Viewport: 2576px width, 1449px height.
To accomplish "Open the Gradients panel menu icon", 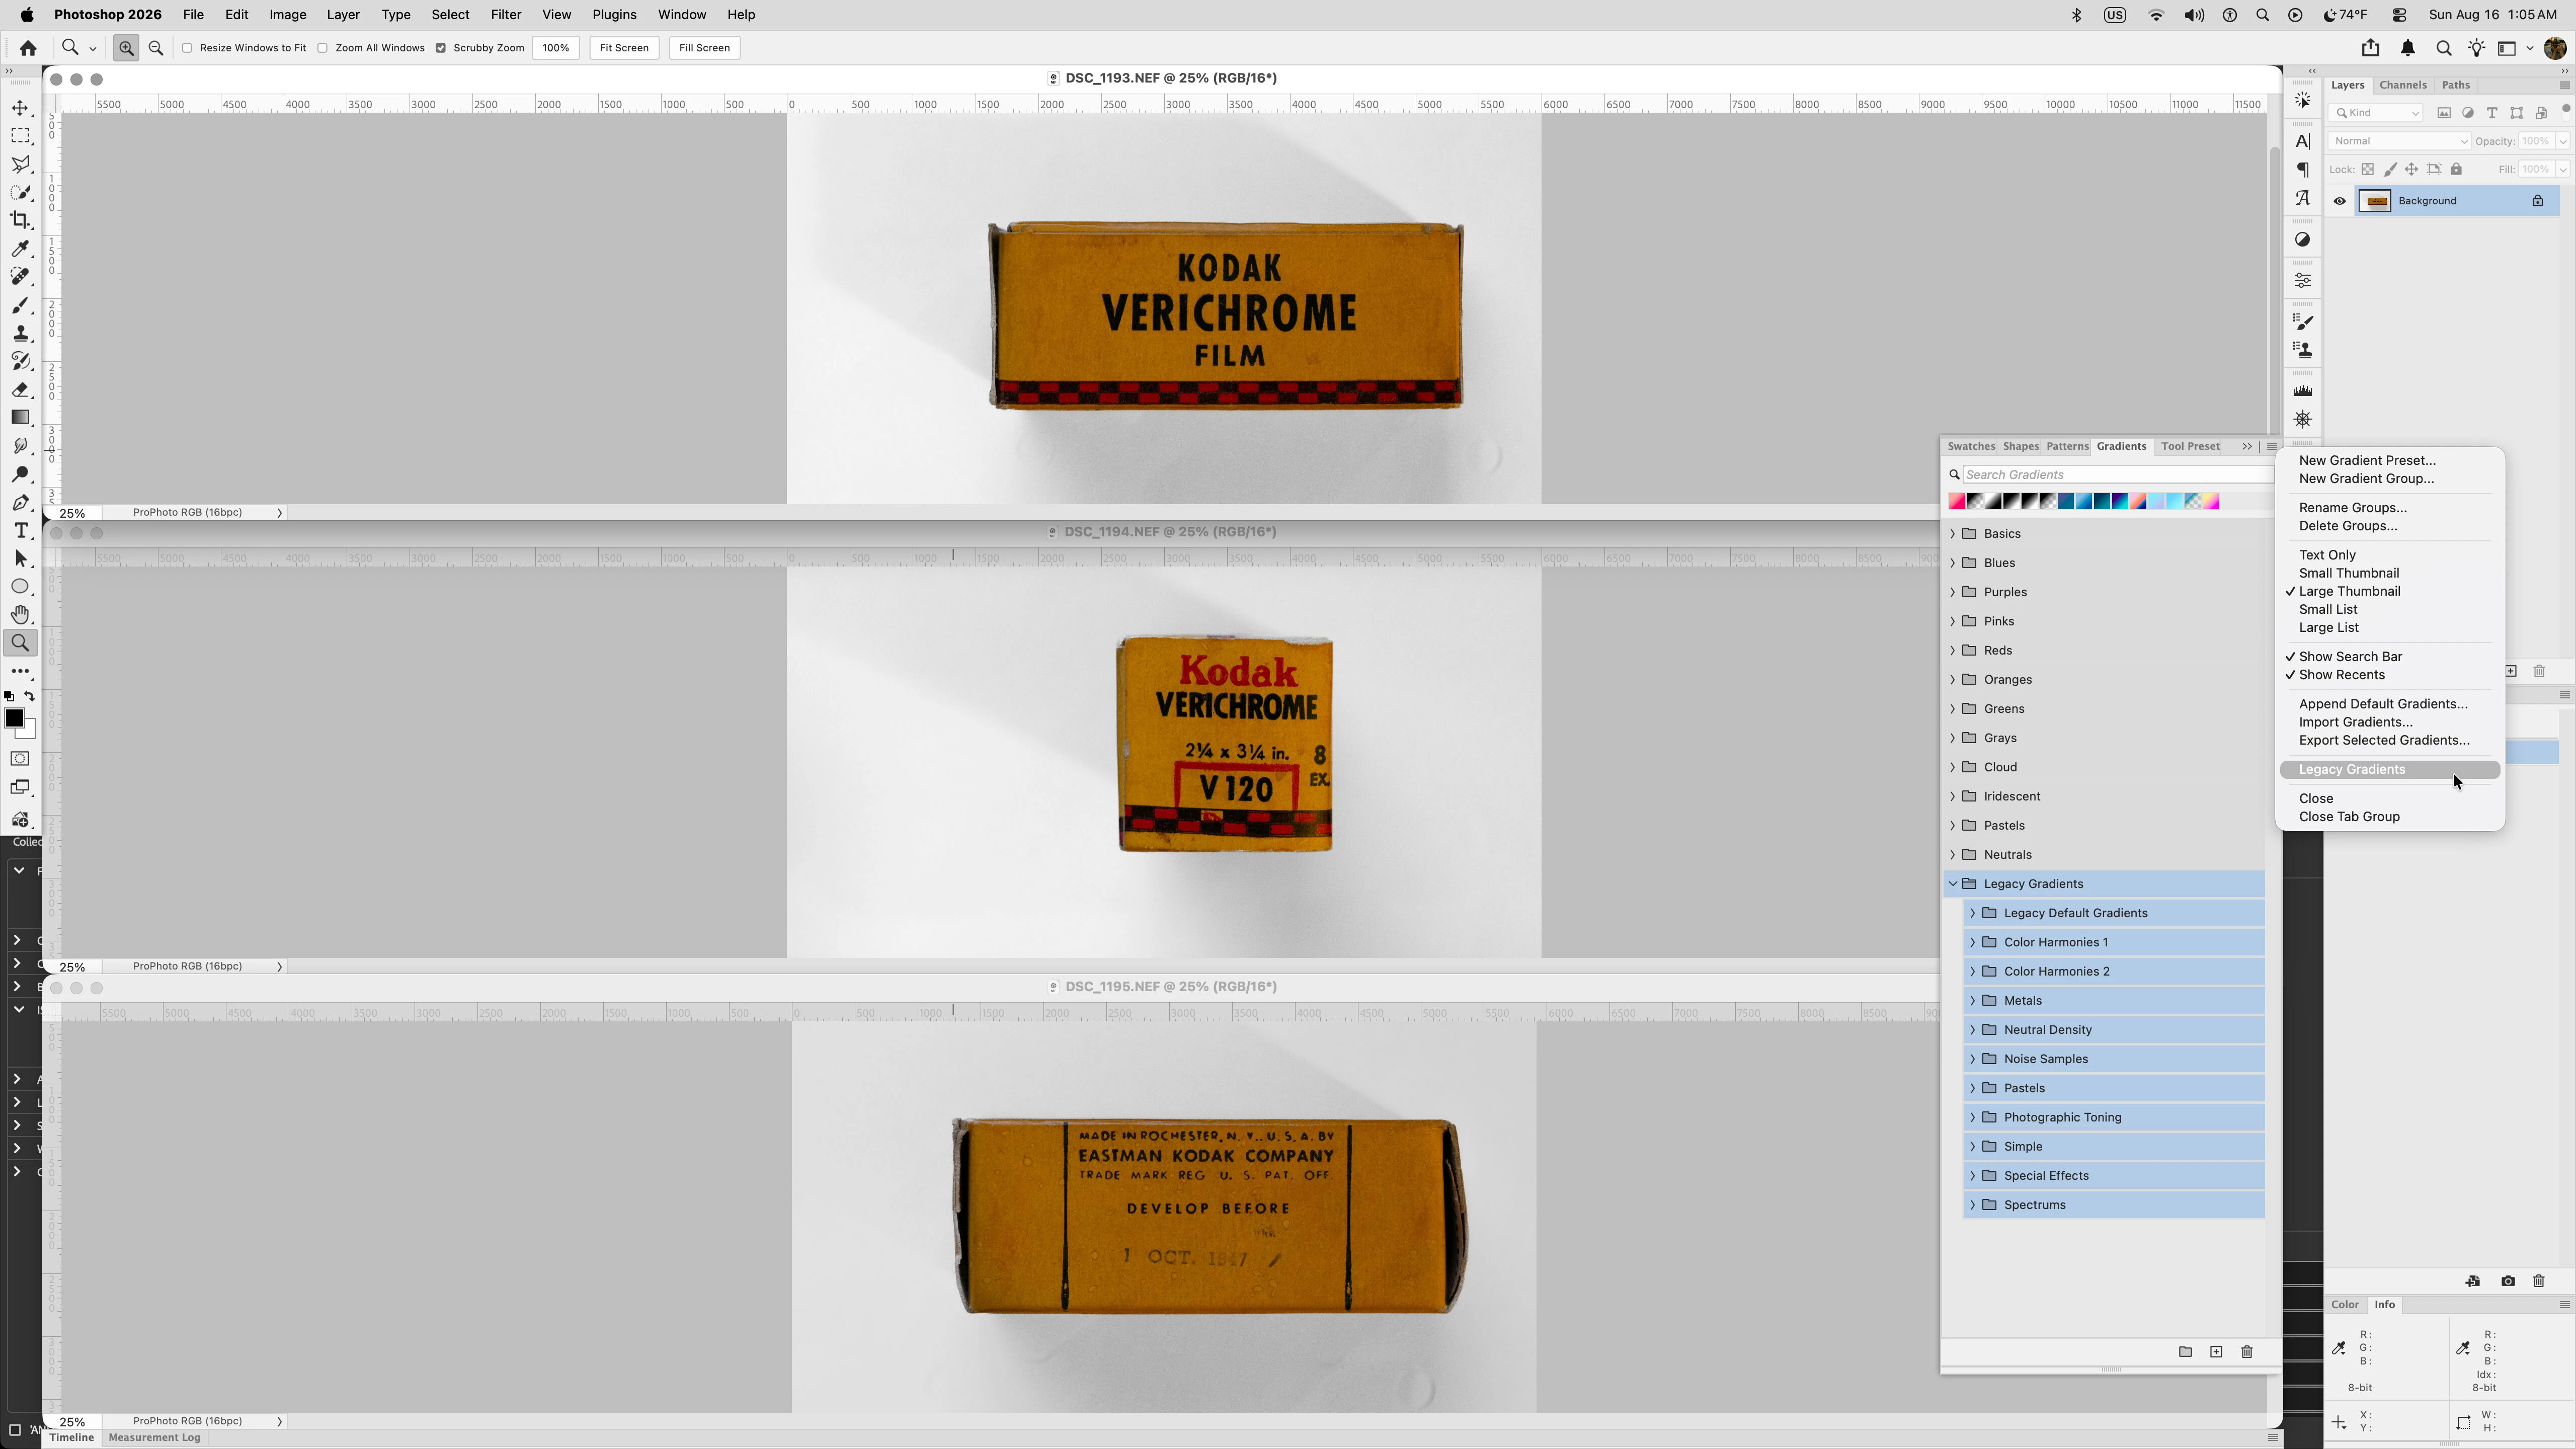I will (x=2272, y=447).
